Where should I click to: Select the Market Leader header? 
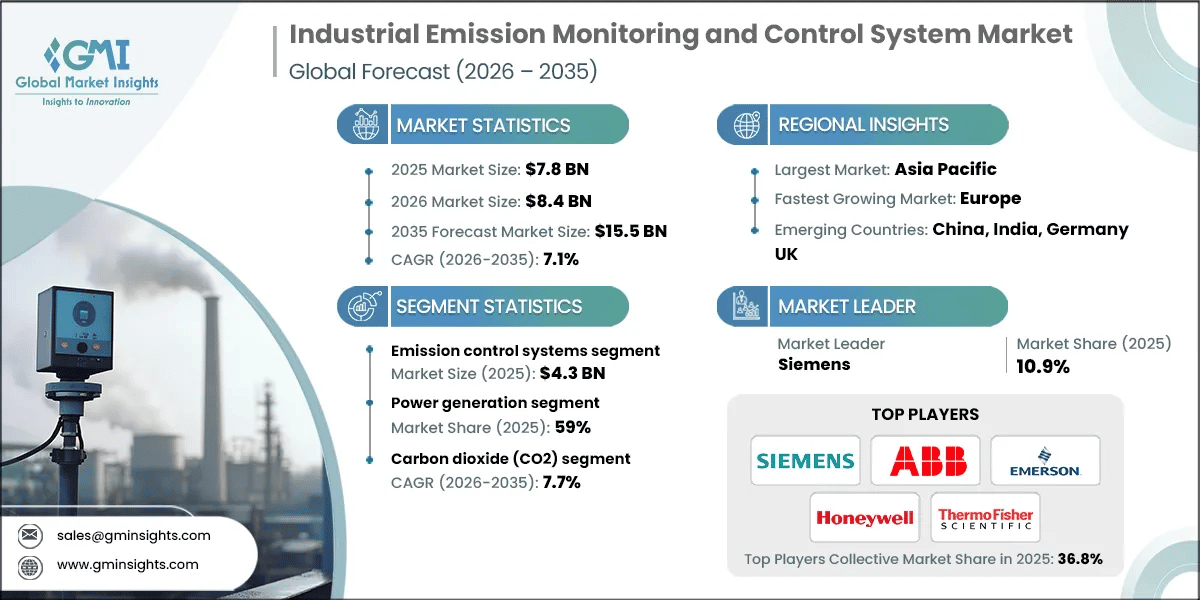click(846, 306)
